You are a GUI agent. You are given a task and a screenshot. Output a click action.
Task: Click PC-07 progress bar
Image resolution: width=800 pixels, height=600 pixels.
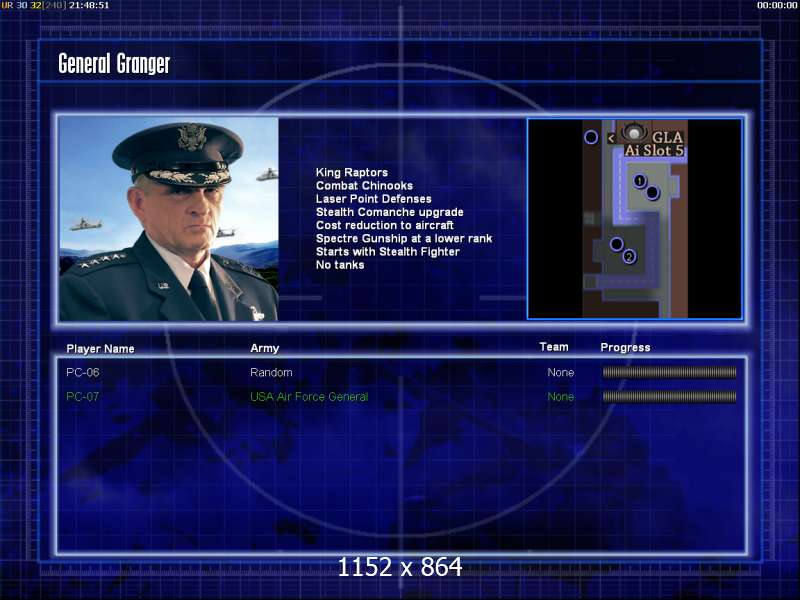coord(669,396)
